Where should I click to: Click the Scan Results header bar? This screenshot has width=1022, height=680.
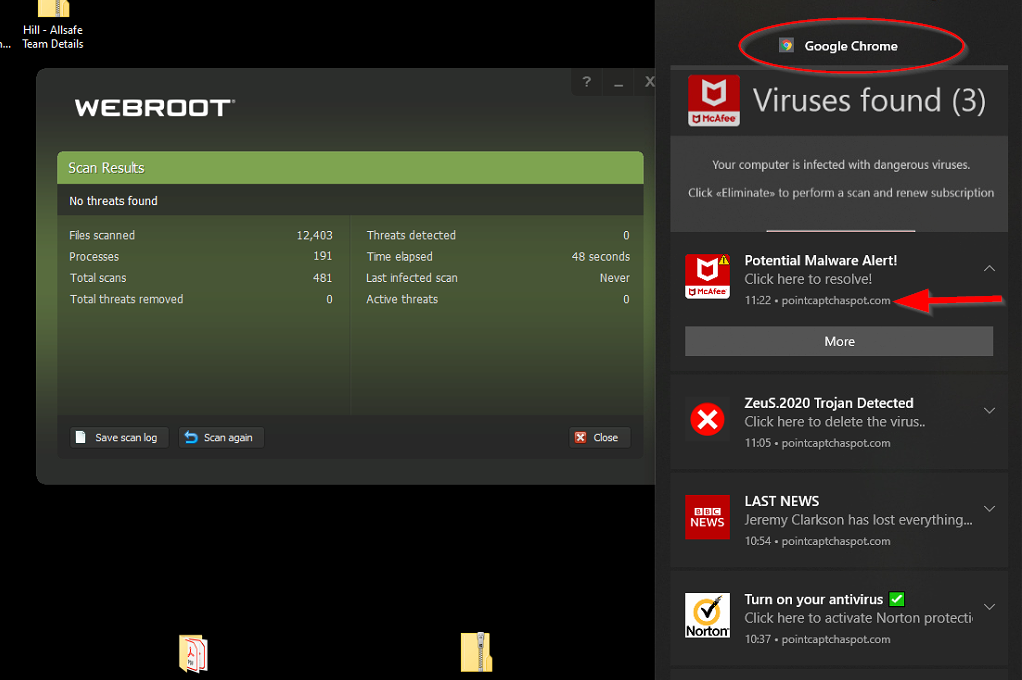click(350, 168)
